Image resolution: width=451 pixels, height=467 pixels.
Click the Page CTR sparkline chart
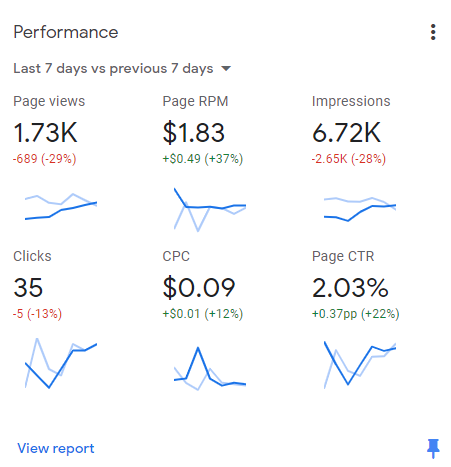point(360,365)
